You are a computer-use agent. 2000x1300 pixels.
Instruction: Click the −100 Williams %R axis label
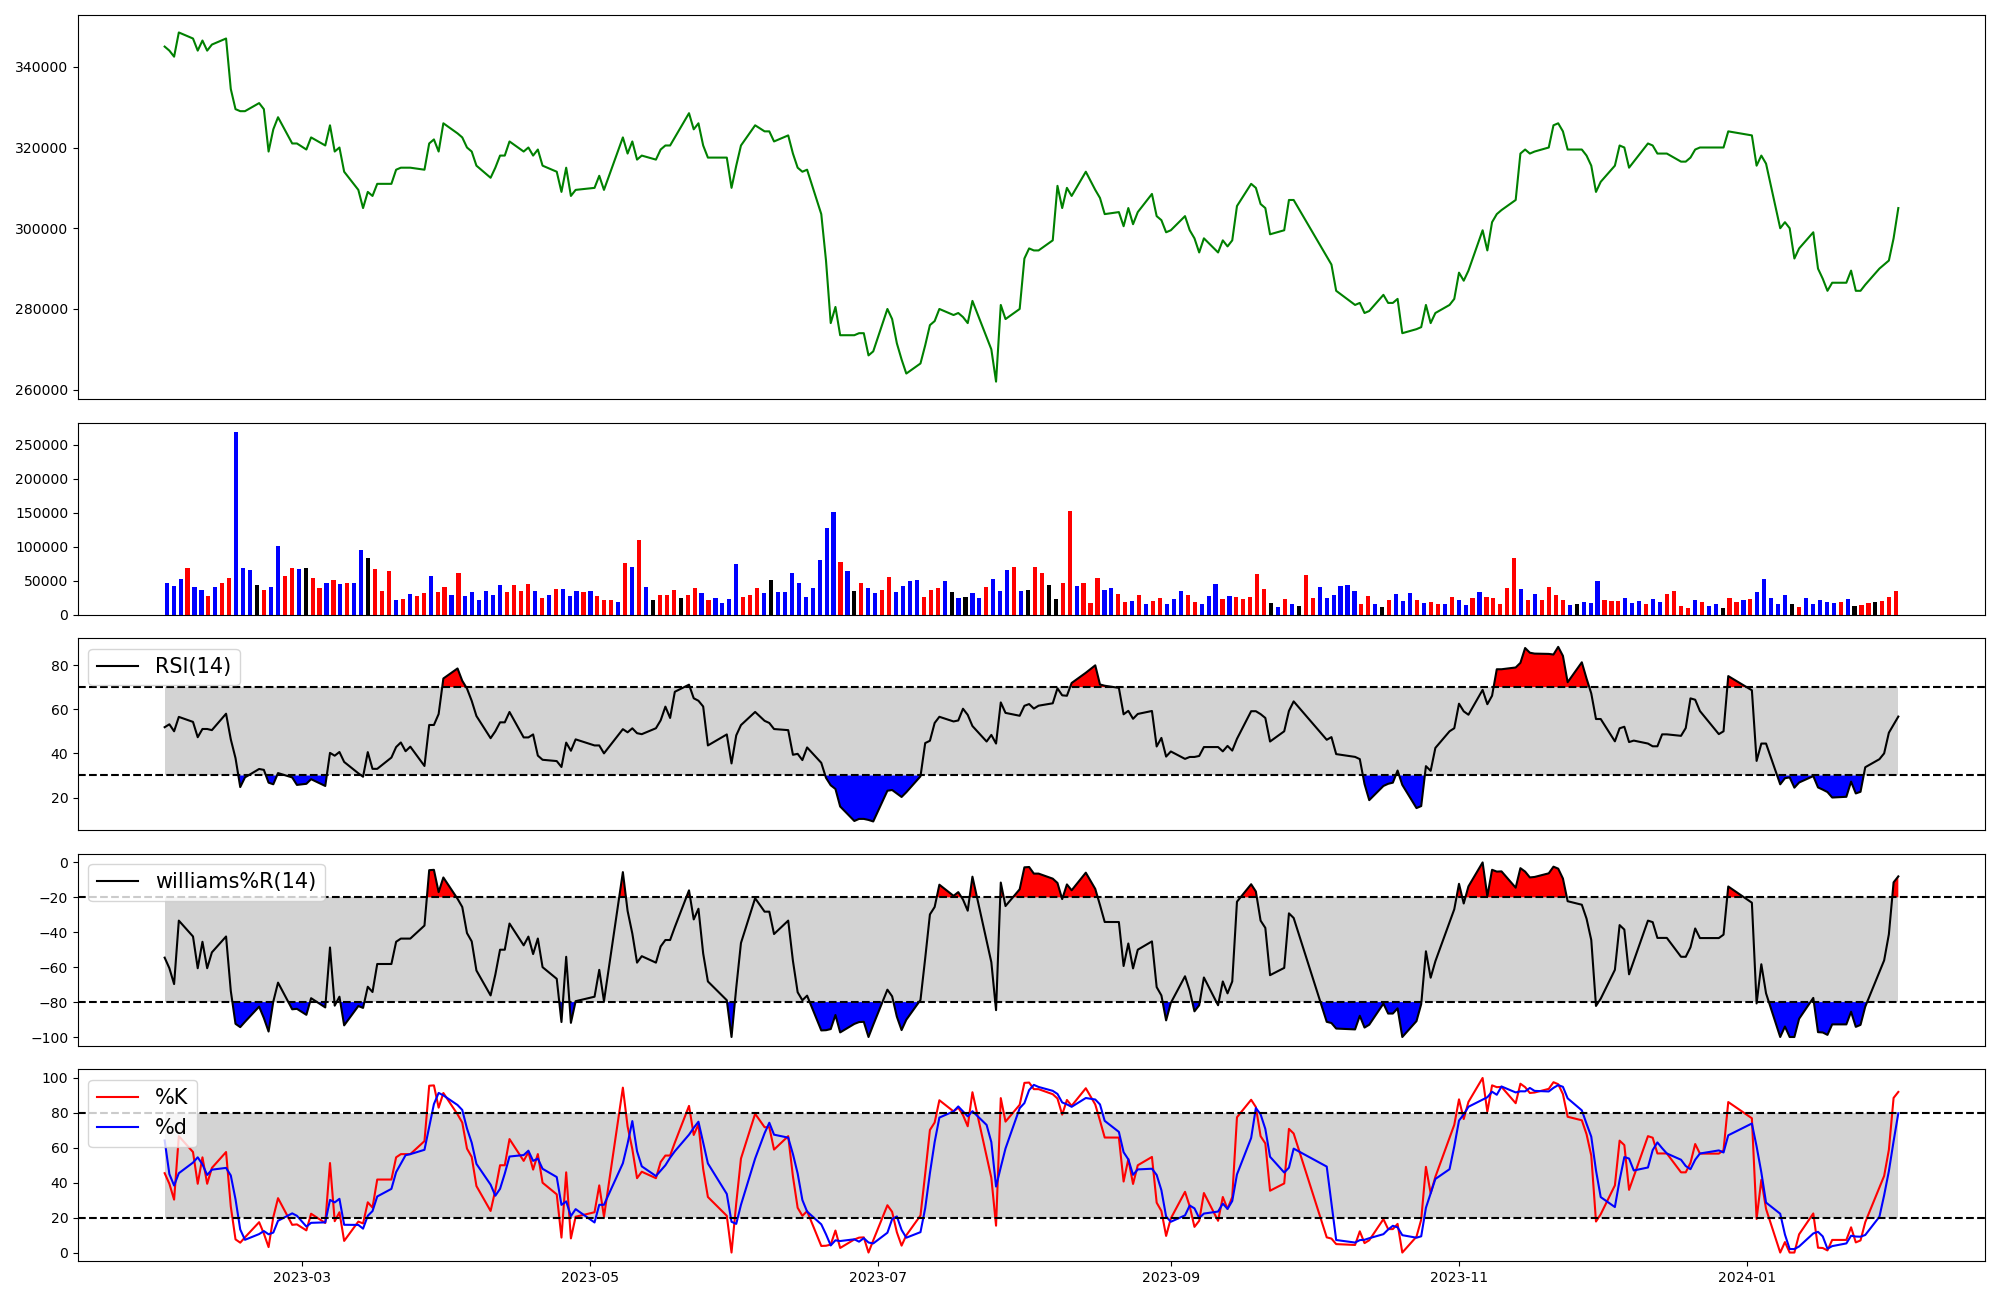pyautogui.click(x=50, y=1039)
